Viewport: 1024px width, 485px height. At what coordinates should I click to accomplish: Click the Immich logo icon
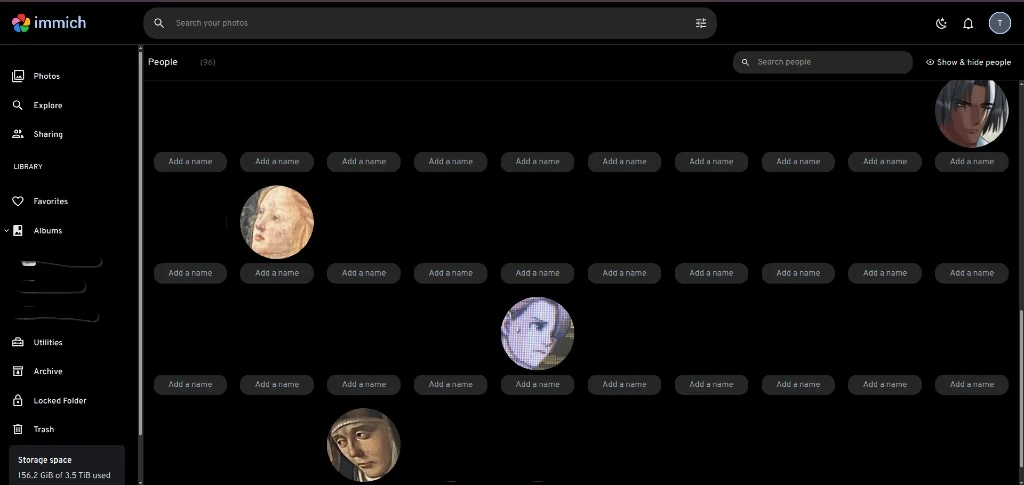[x=21, y=23]
